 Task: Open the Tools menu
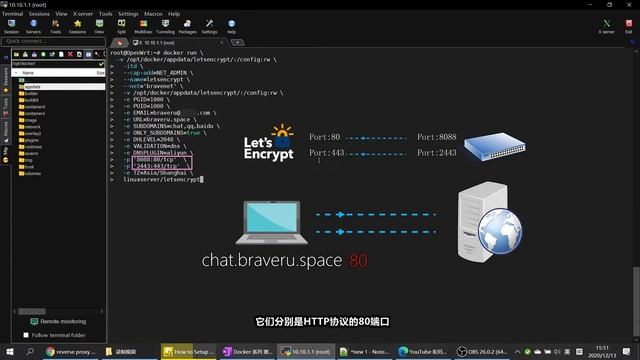click(106, 14)
